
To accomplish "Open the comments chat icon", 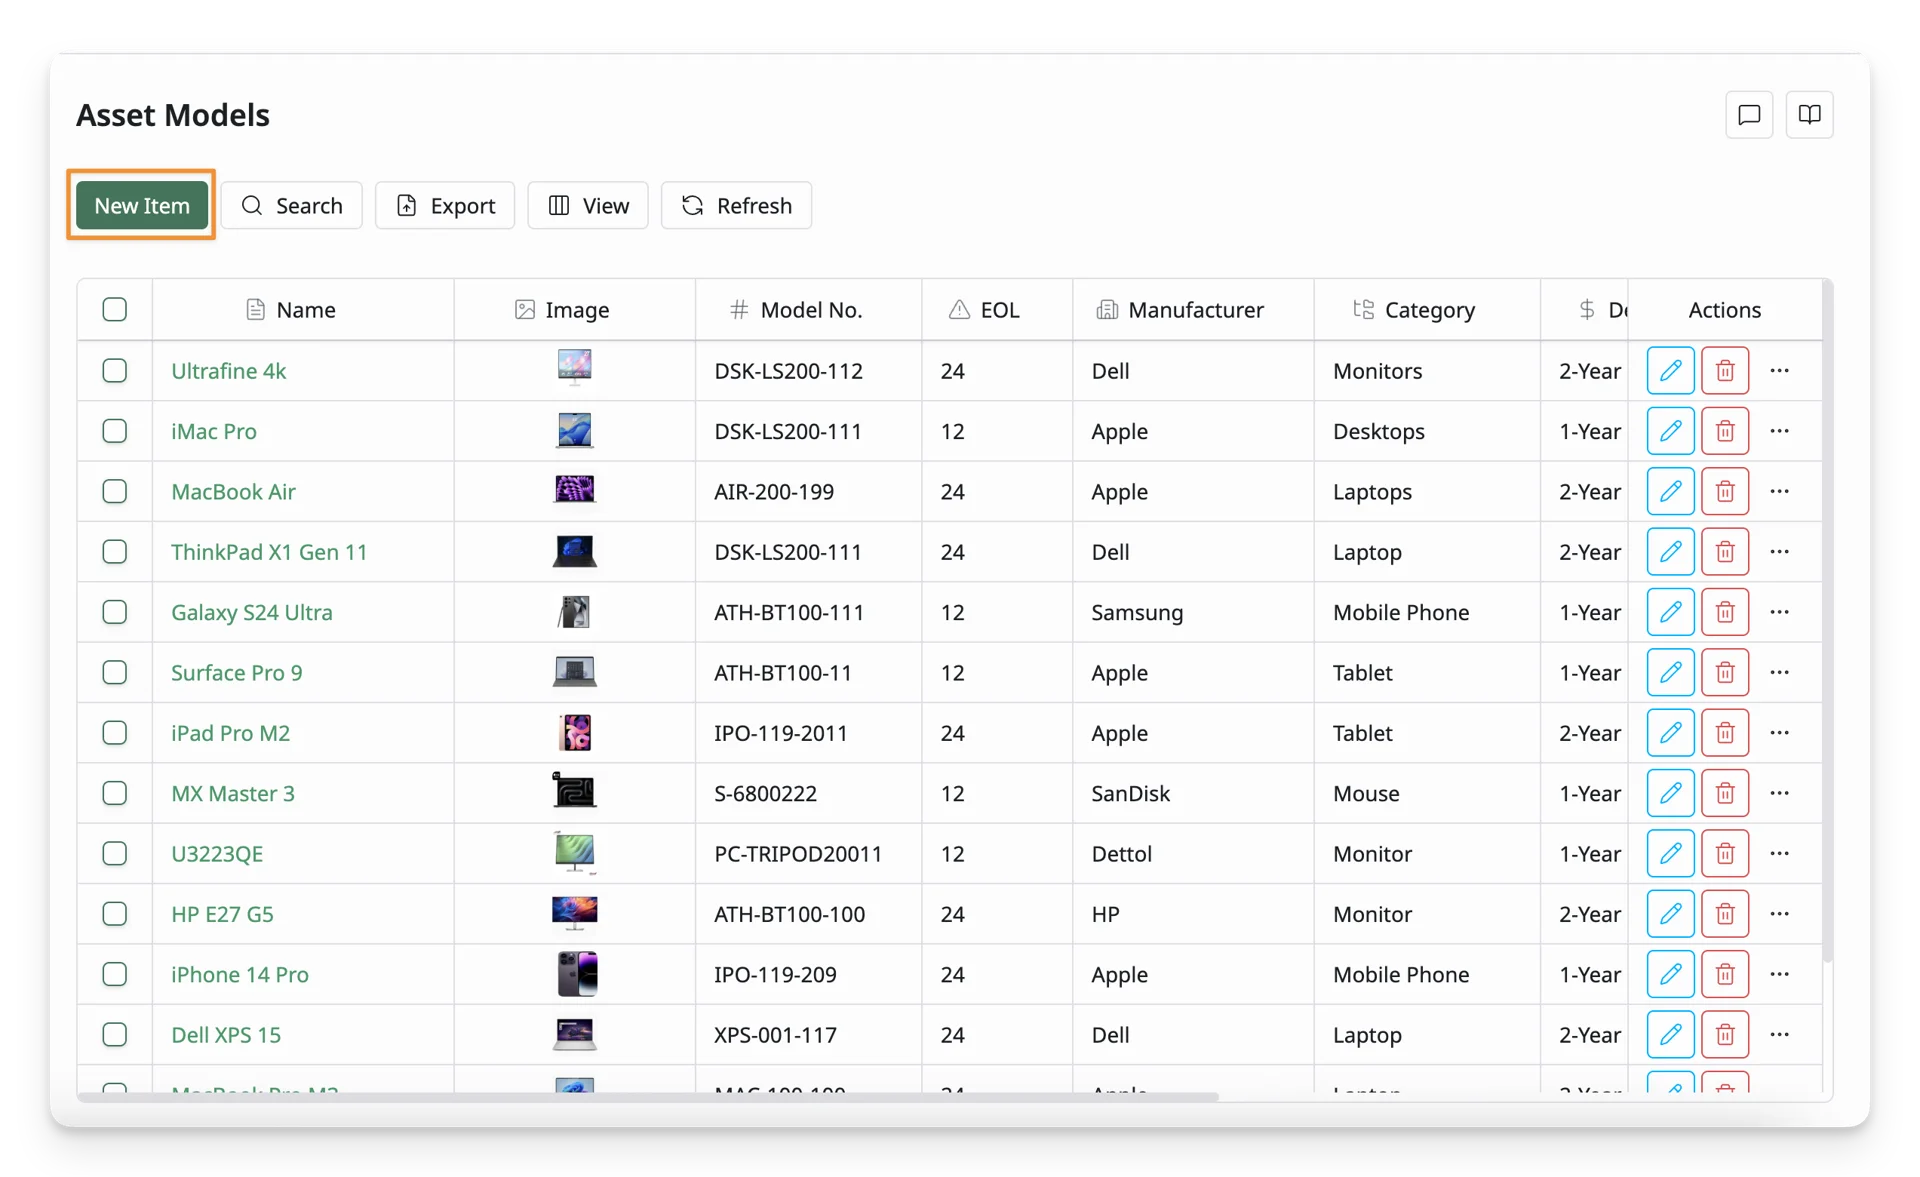I will 1749,115.
